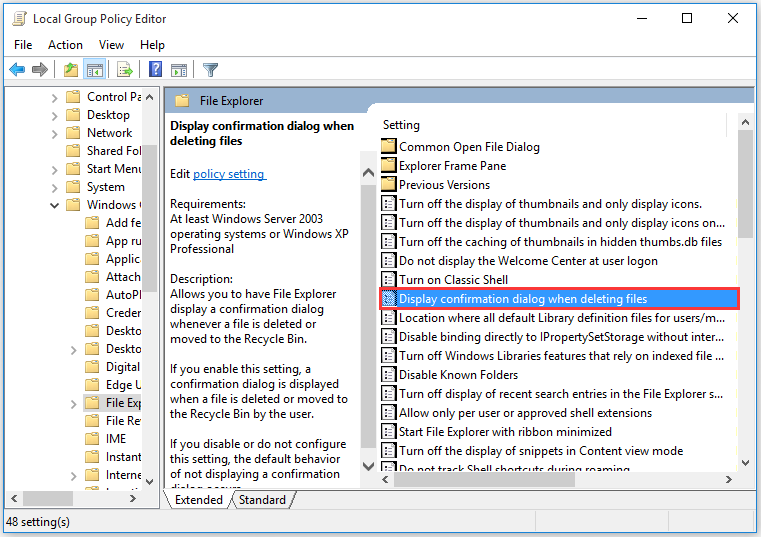Collapse the Windows Components tree node
The height and width of the screenshot is (537, 761).
(x=54, y=205)
